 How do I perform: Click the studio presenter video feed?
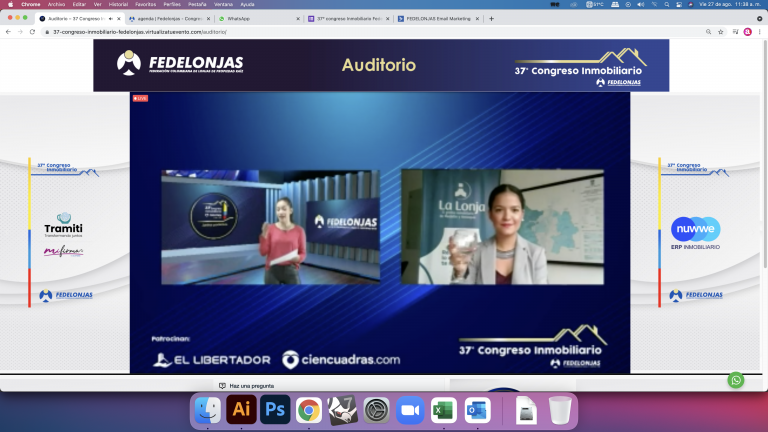(270, 227)
